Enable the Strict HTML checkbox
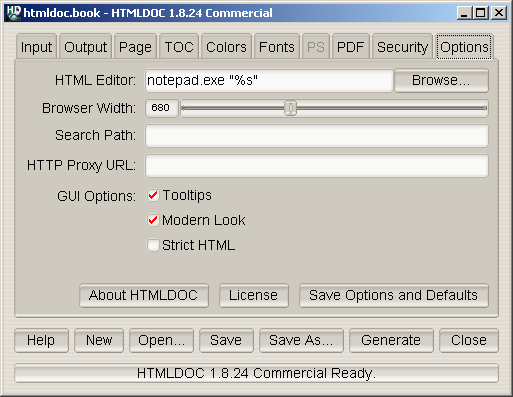This screenshot has height=397, width=513. [153, 245]
